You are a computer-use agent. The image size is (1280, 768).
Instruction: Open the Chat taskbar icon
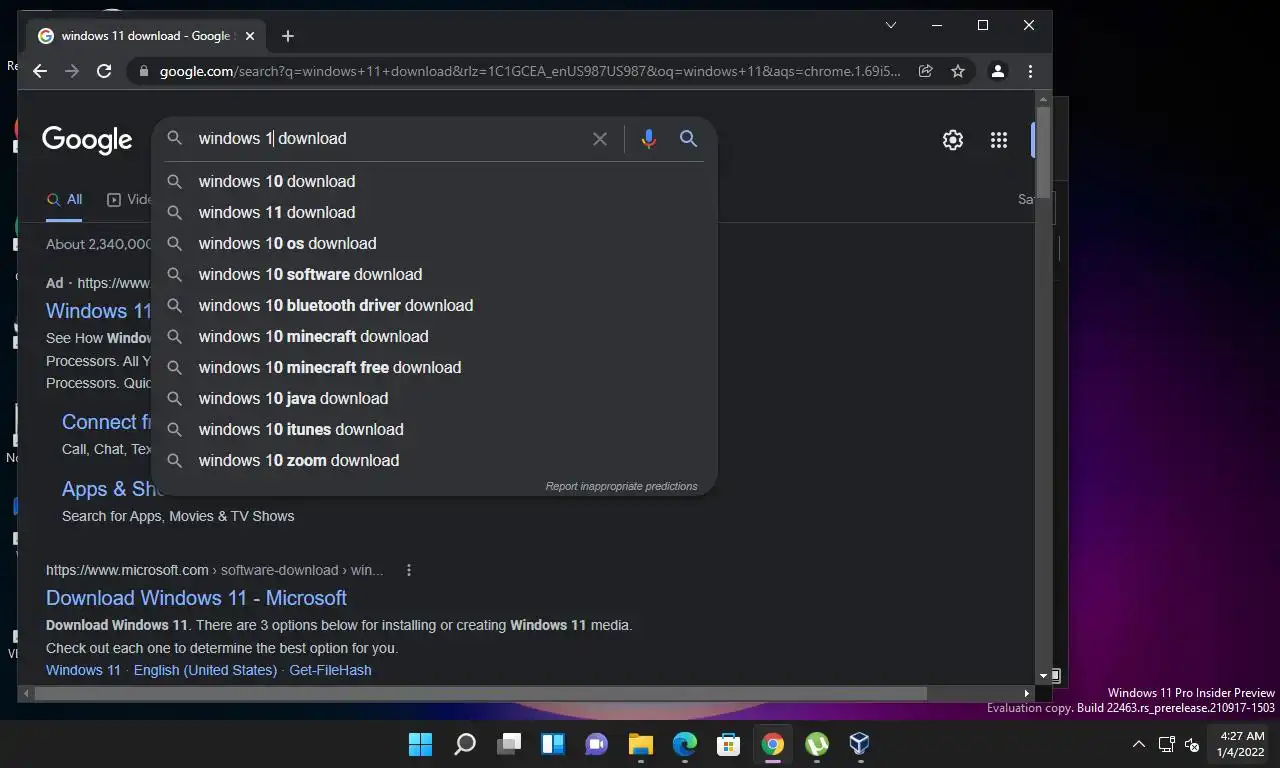pos(597,744)
